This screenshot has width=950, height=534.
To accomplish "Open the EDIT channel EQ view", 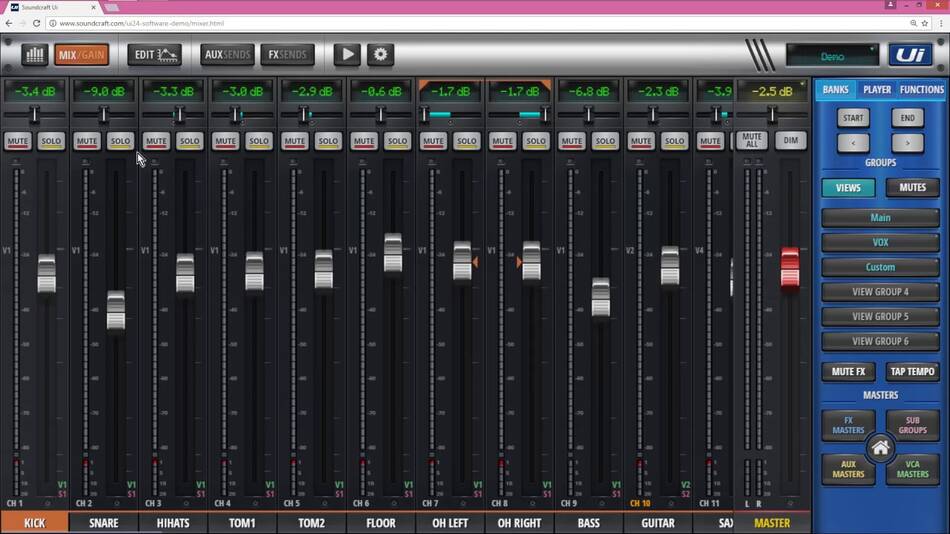I will coord(154,55).
